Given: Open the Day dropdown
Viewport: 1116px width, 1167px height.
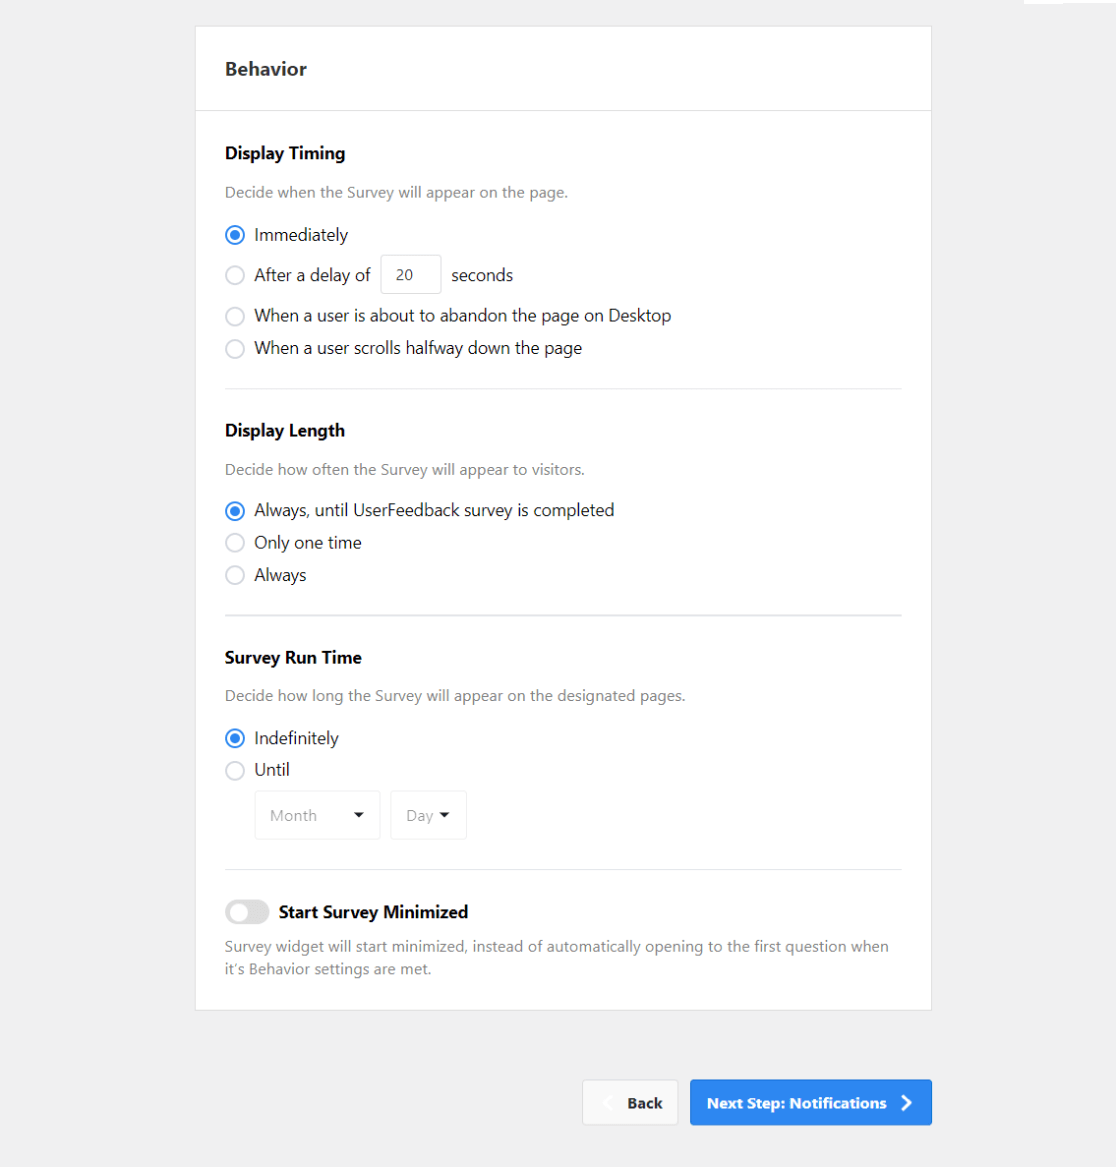Looking at the screenshot, I should (428, 815).
